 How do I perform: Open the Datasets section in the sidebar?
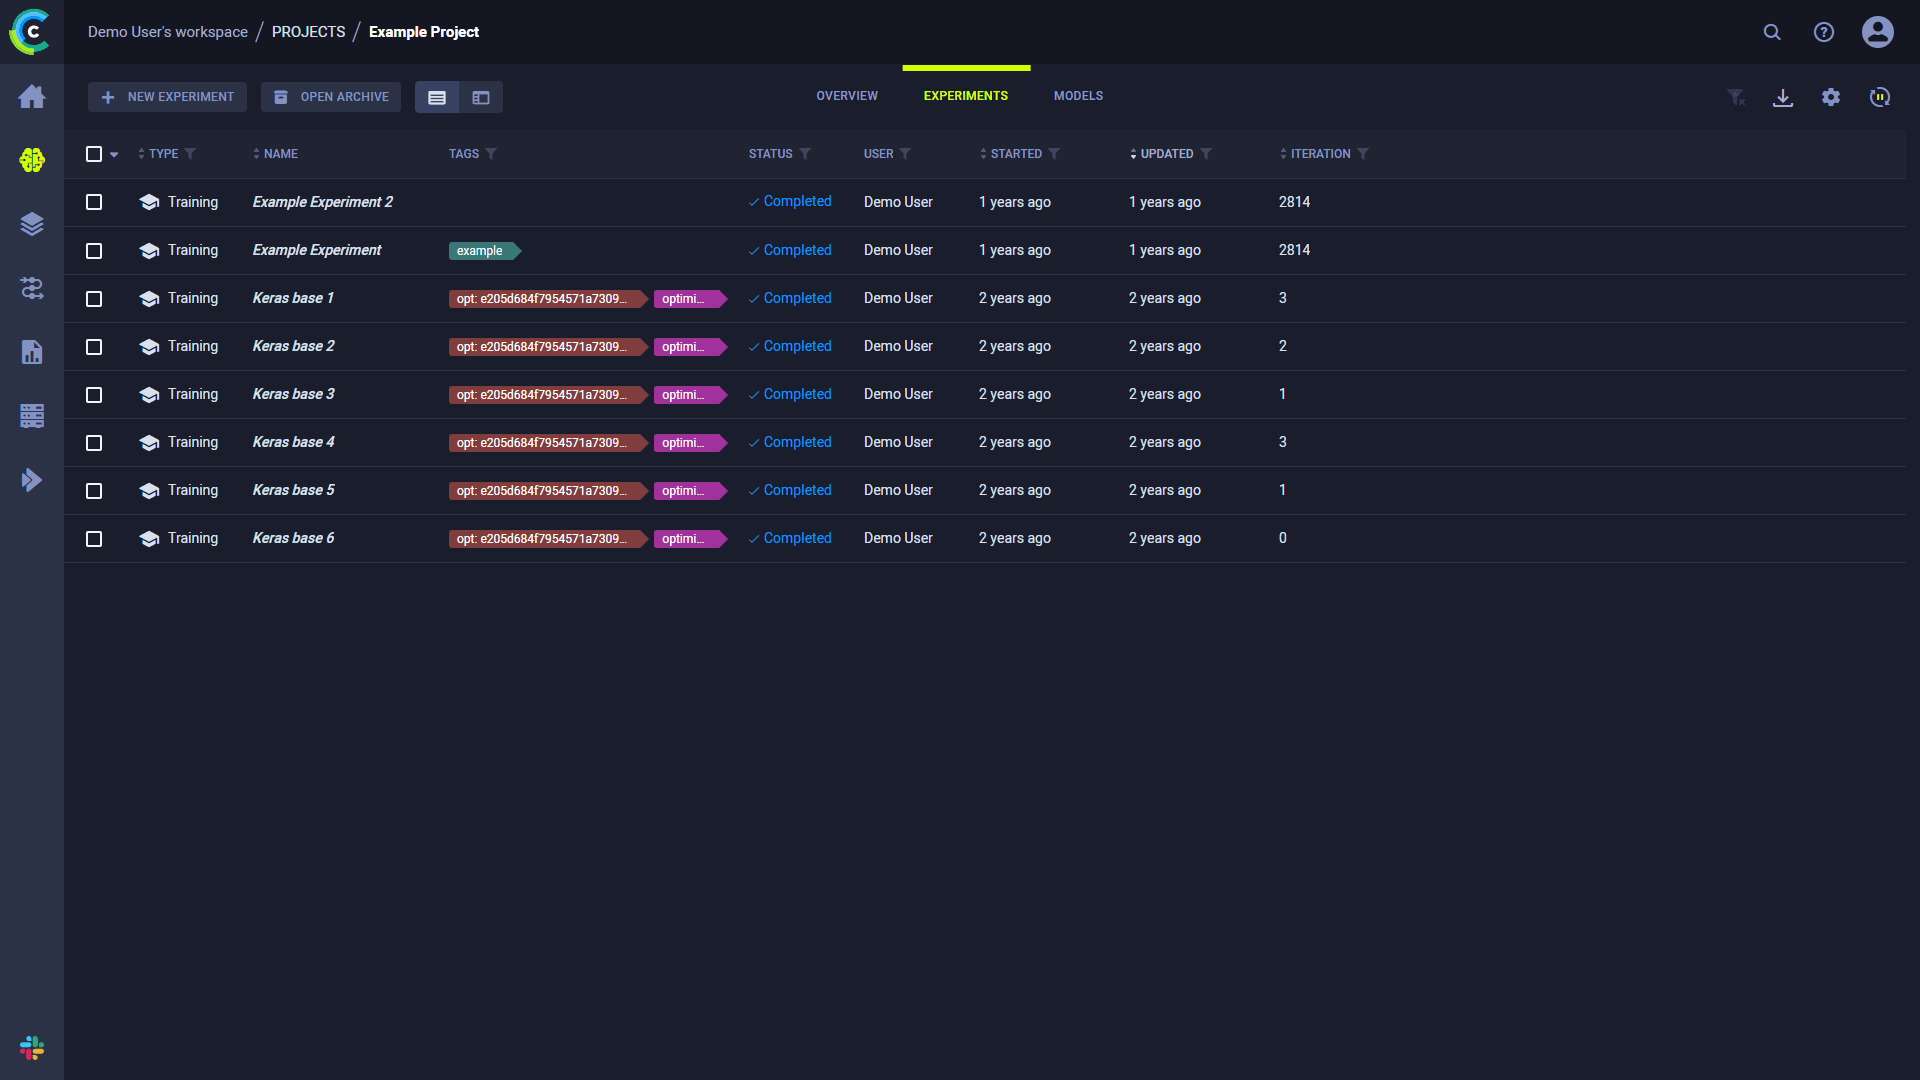tap(31, 224)
